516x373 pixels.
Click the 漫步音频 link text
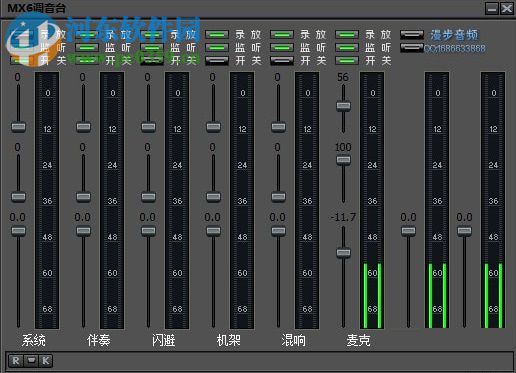(x=454, y=35)
